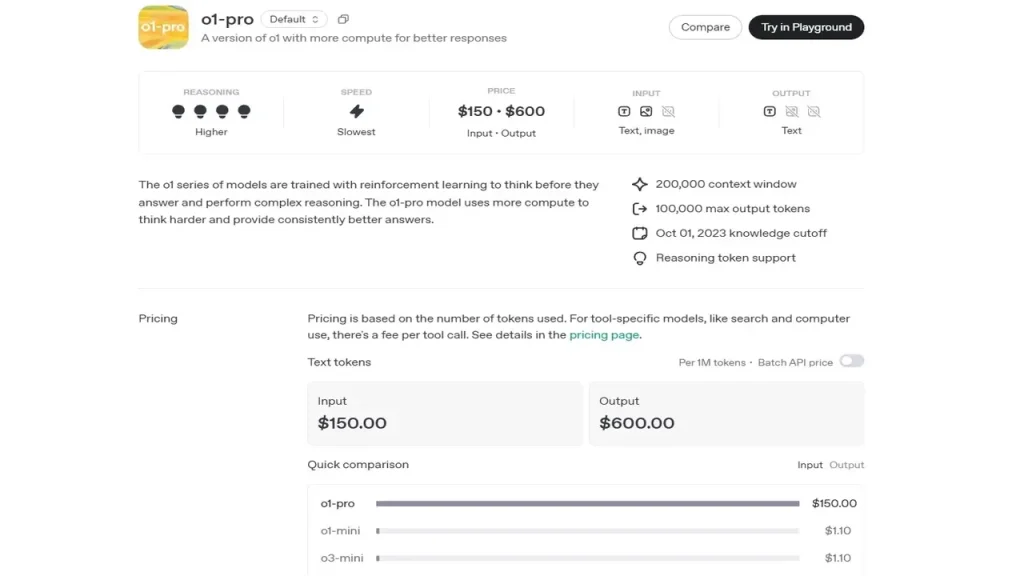Click the Compare button
This screenshot has width=1024, height=576.
click(x=705, y=27)
